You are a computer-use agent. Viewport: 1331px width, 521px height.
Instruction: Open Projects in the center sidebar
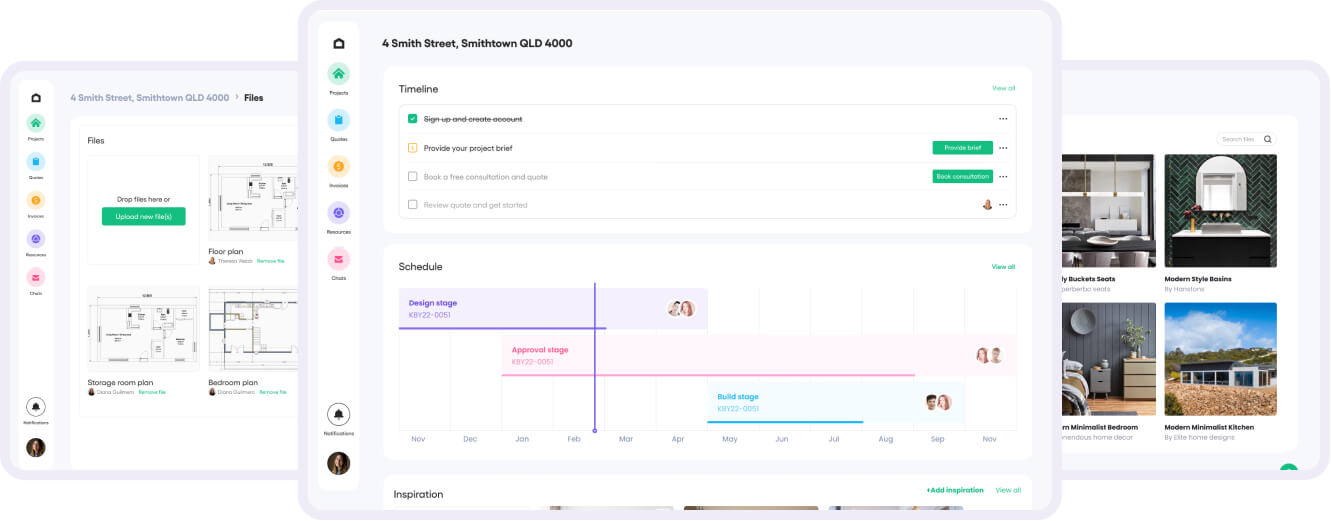pyautogui.click(x=339, y=74)
